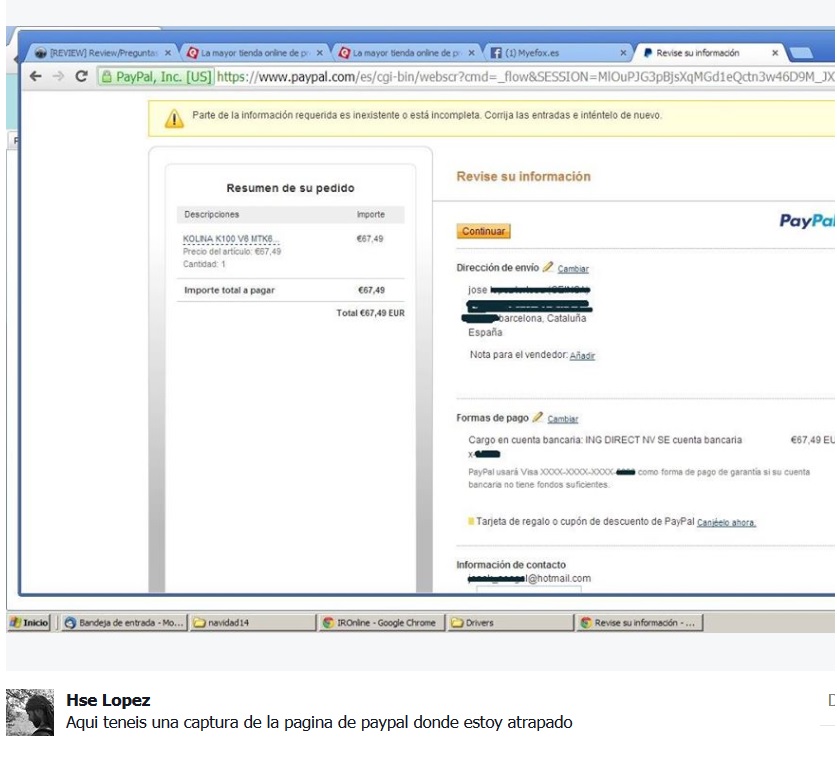
Task: Click the yellow warning triangle icon
Action: (x=174, y=118)
